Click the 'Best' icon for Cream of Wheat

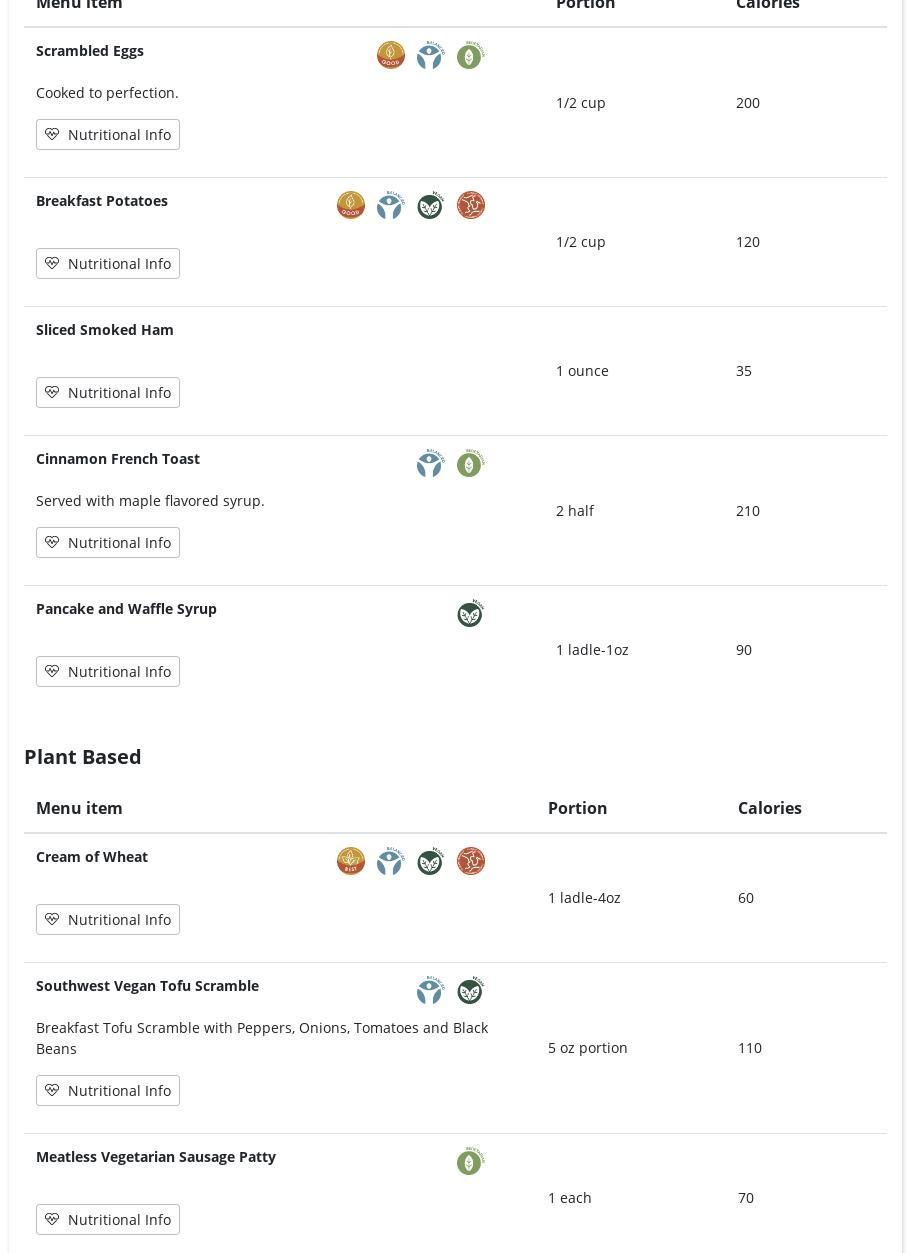[351, 861]
